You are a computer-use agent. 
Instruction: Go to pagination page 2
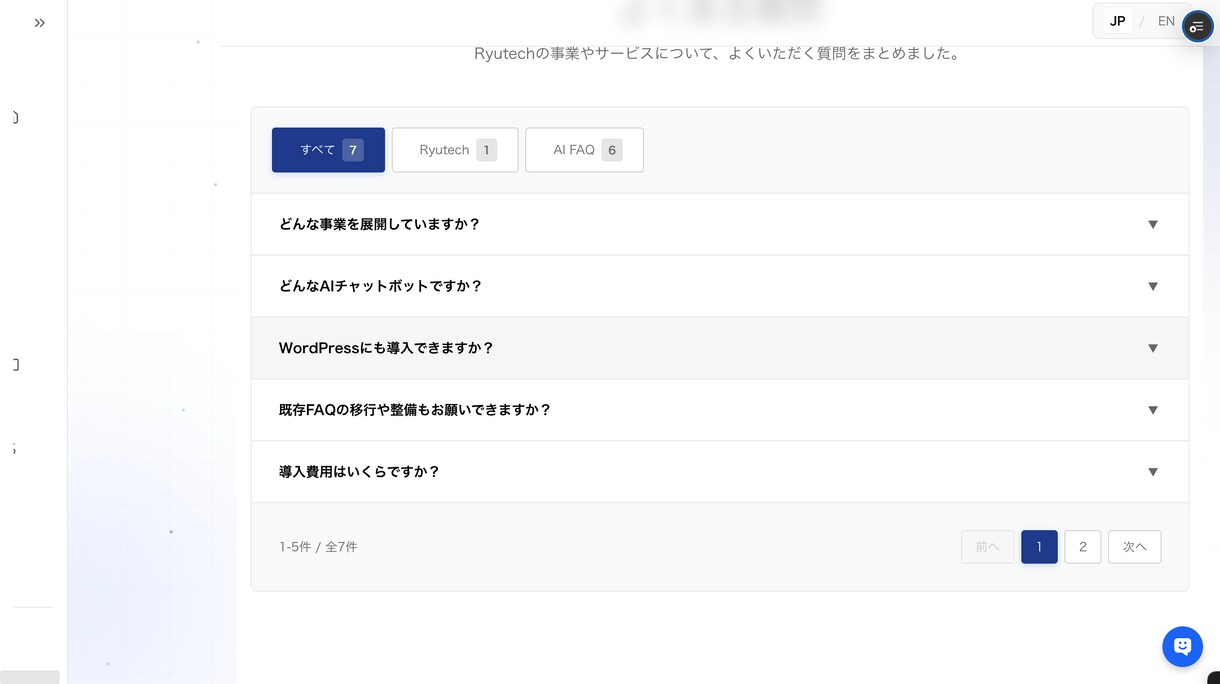tap(1083, 547)
